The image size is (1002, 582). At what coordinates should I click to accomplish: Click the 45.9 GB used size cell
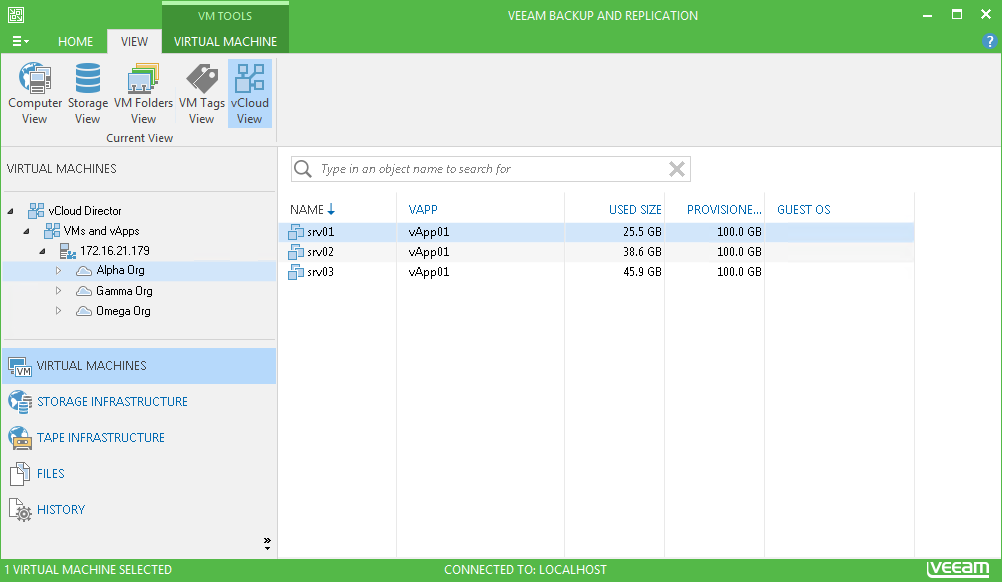pos(642,272)
